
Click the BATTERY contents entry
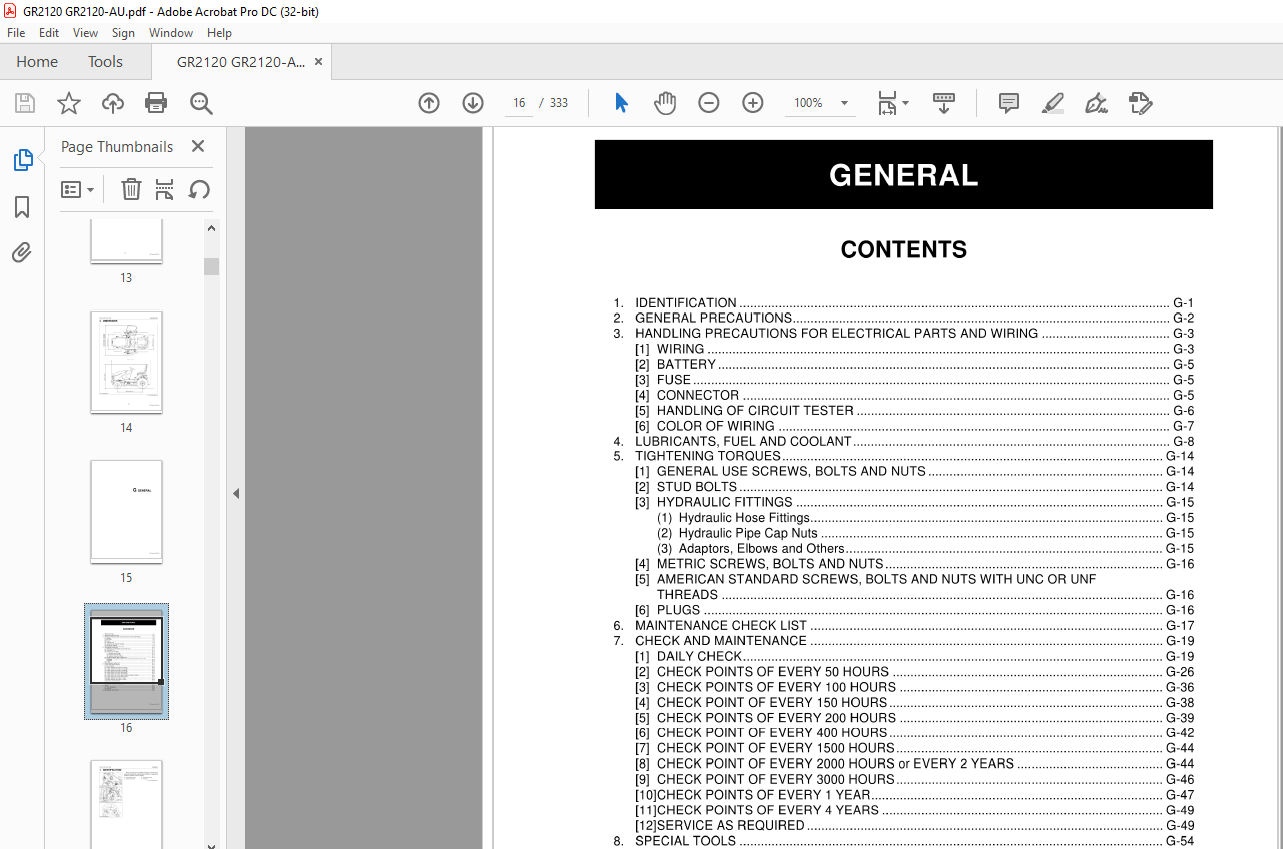pyautogui.click(x=914, y=364)
